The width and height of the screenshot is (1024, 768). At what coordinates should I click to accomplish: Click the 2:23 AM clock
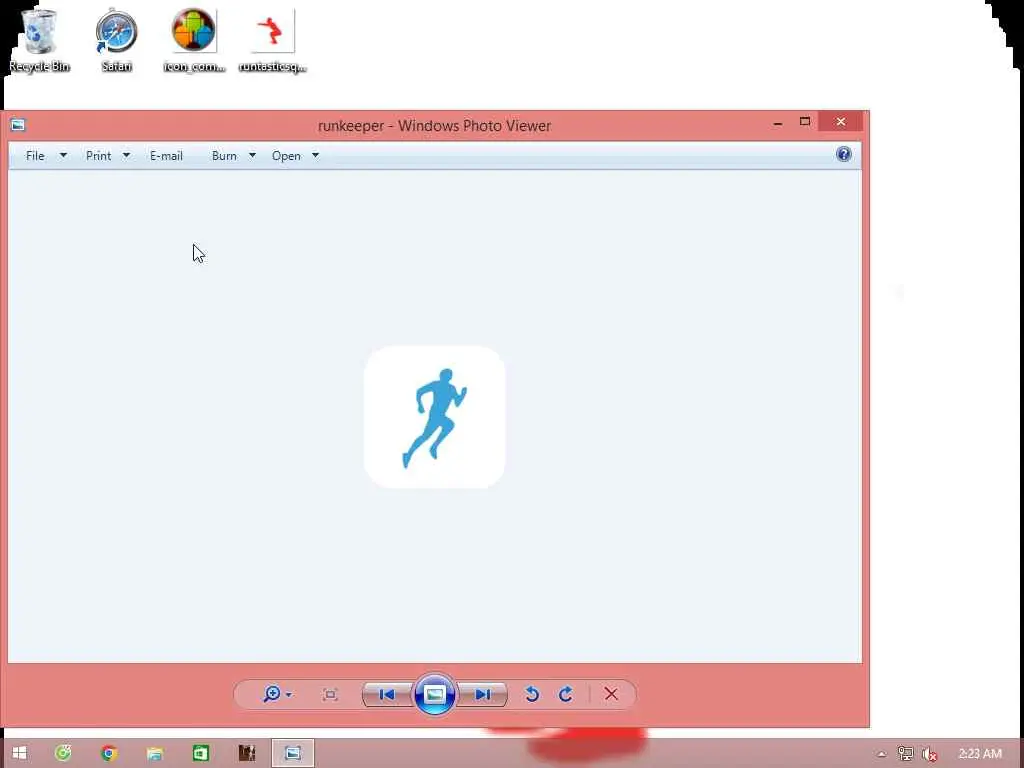coord(980,754)
